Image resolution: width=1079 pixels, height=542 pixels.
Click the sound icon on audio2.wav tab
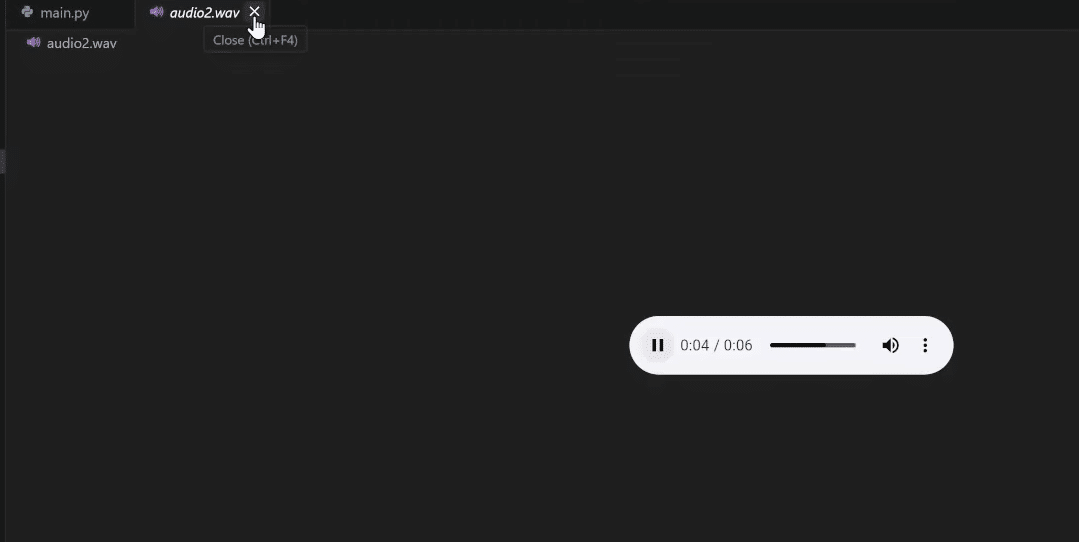click(156, 12)
